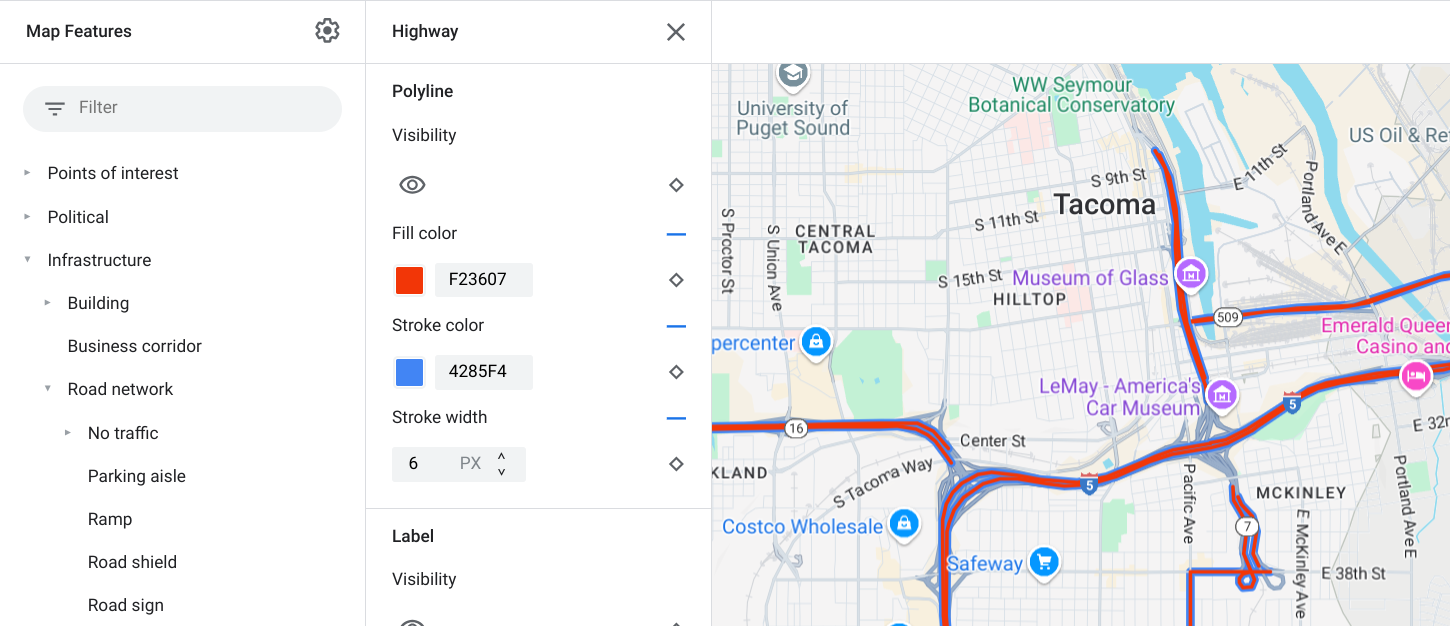1450x626 pixels.
Task: Click diamond icon beside Fill color F23607
Action: [x=676, y=280]
